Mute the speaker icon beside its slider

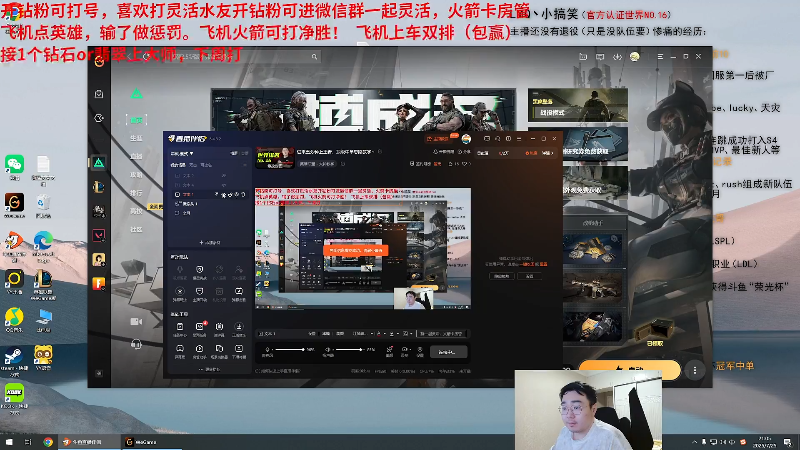[x=328, y=350]
